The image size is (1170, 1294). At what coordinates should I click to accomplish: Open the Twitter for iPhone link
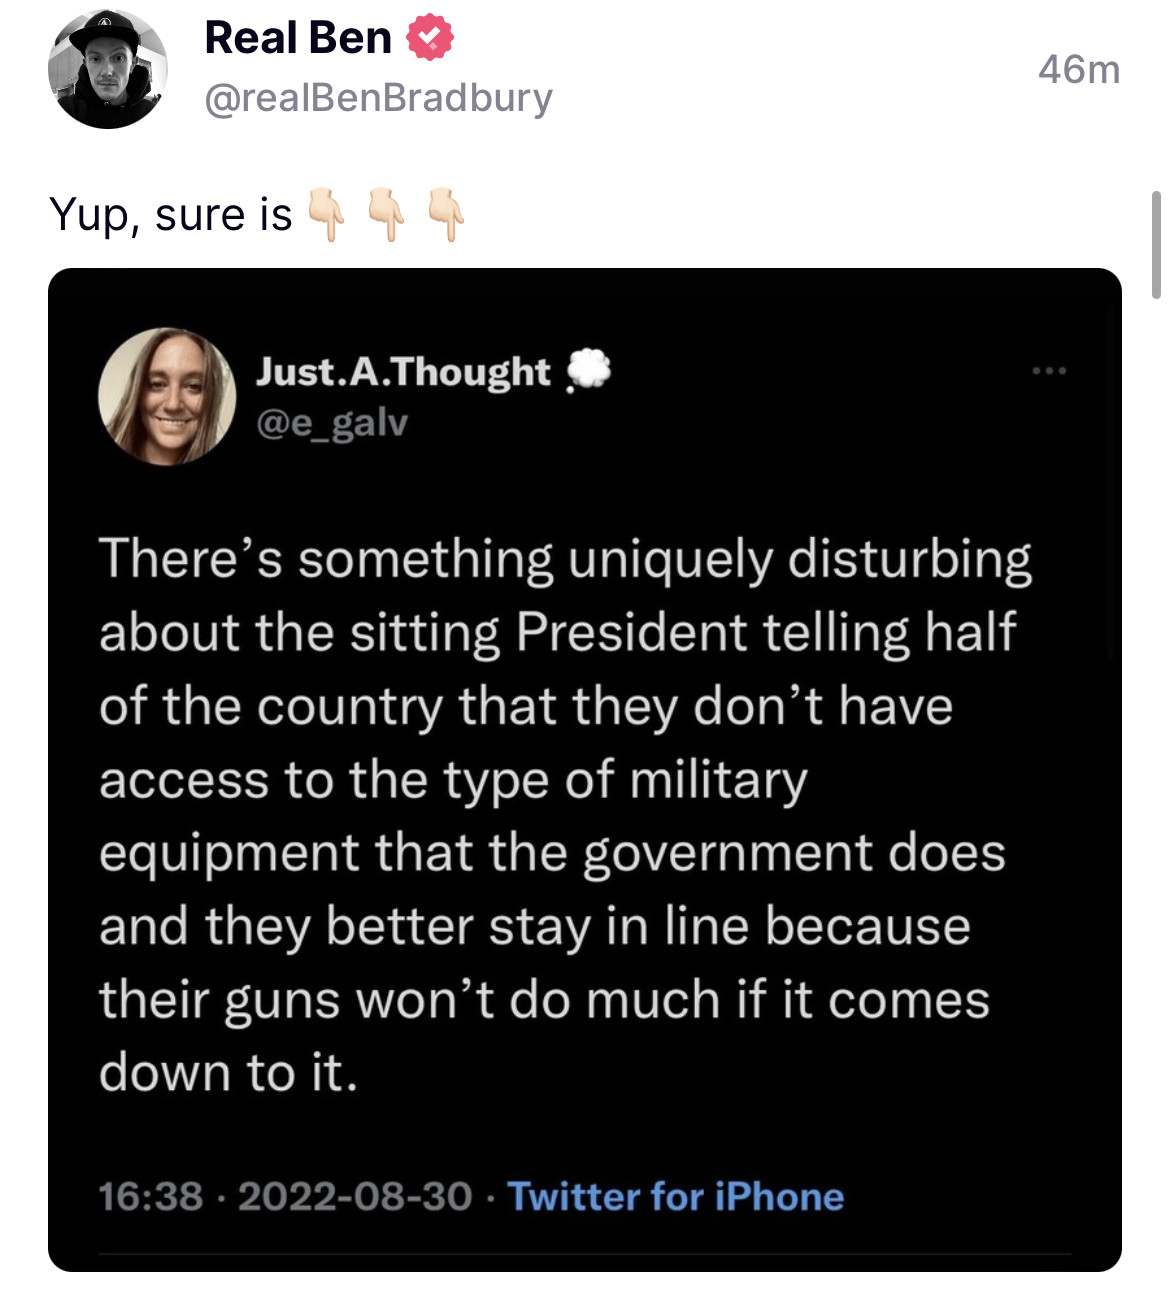(675, 1196)
